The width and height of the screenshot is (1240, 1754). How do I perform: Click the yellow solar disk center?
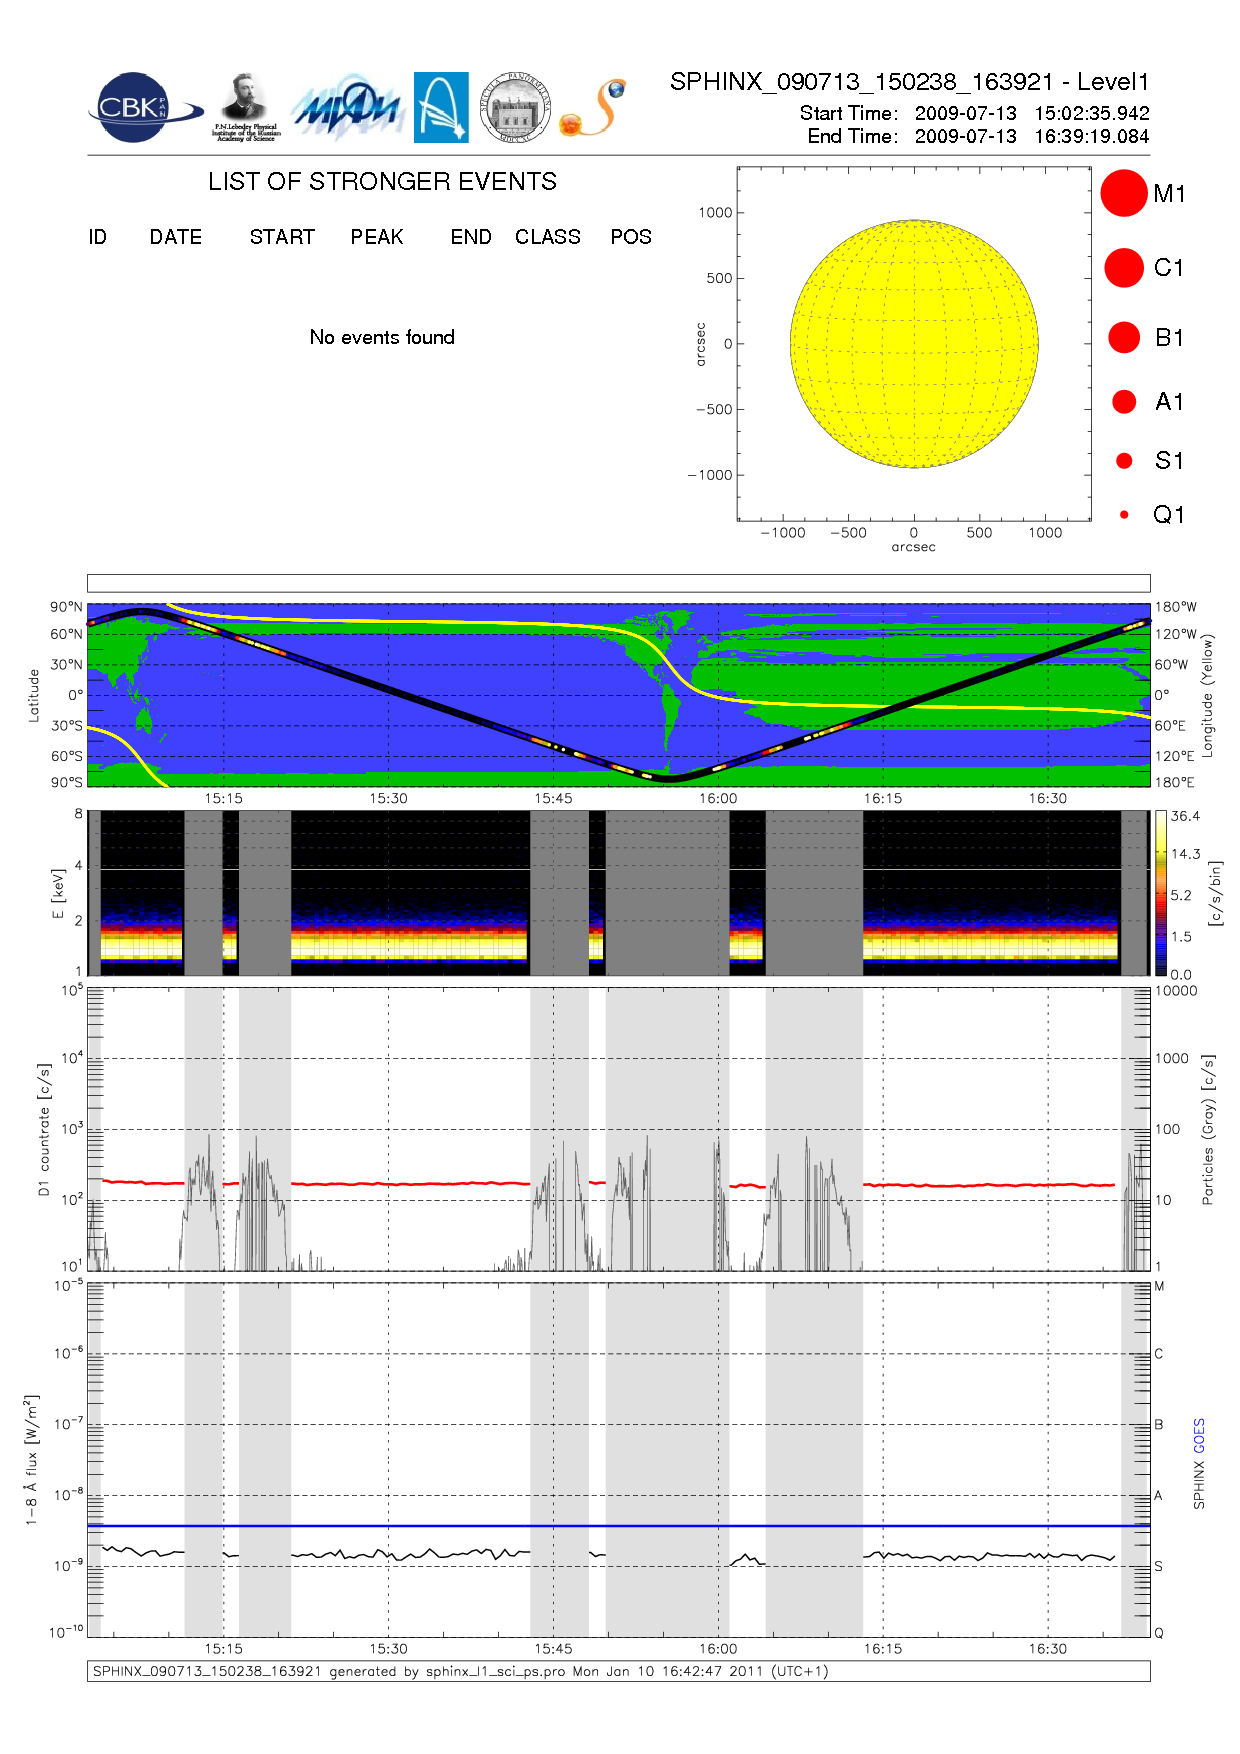coord(914,344)
